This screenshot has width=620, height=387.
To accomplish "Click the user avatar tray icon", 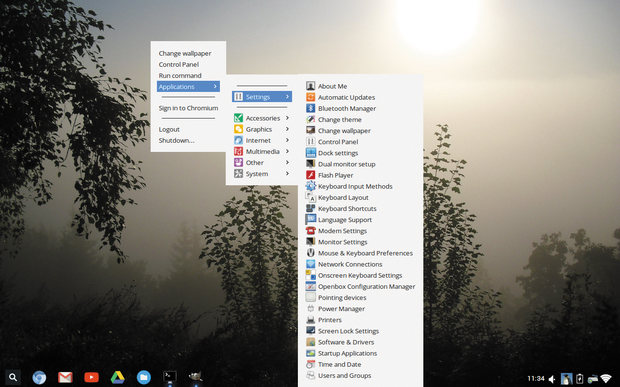I will pos(567,379).
